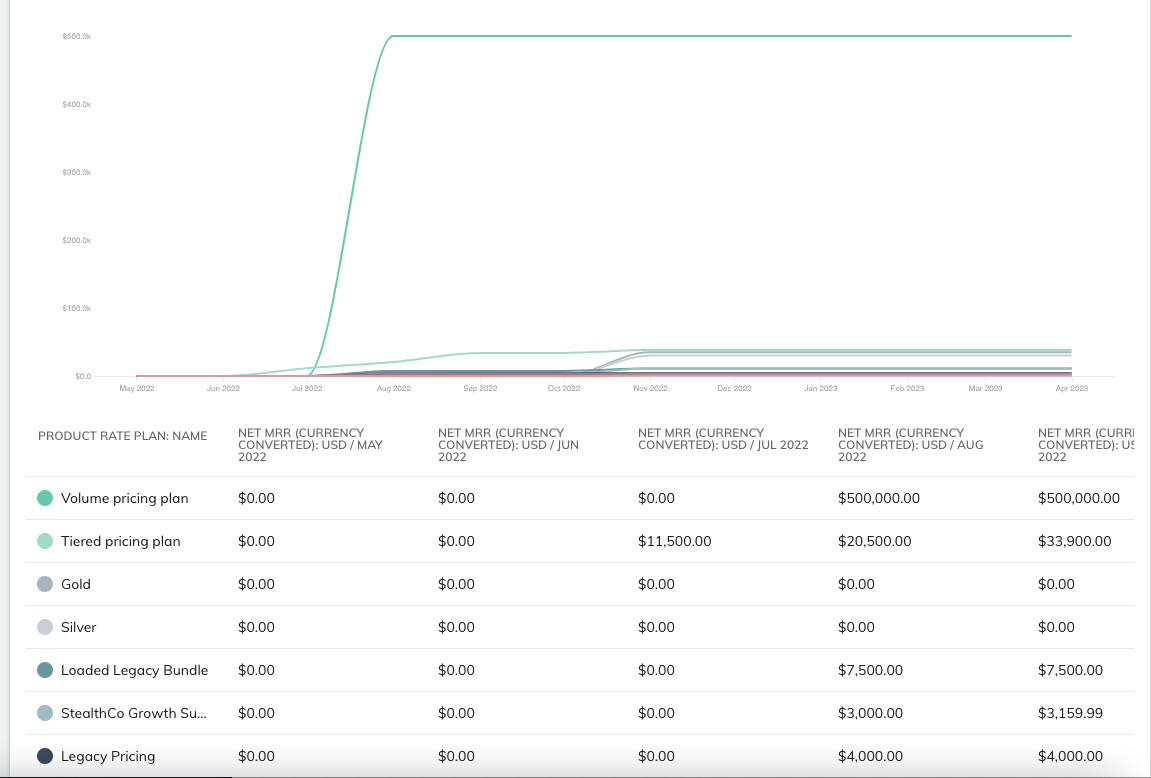The width and height of the screenshot is (1151, 778).
Task: Open the Volume pricing plan row label
Action: [x=124, y=498]
